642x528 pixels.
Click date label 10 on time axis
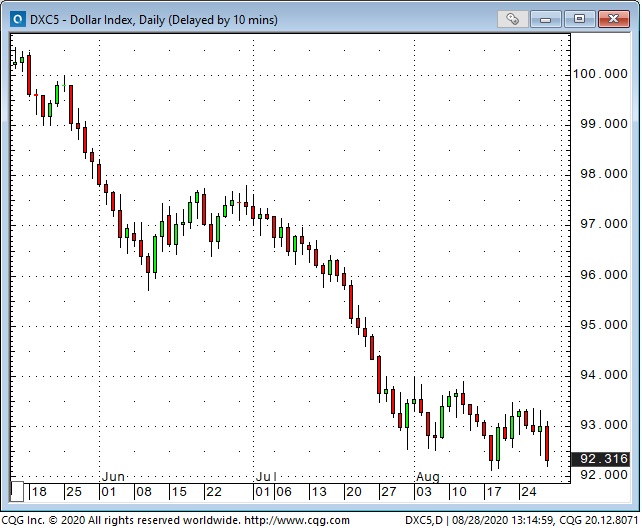tap(459, 492)
